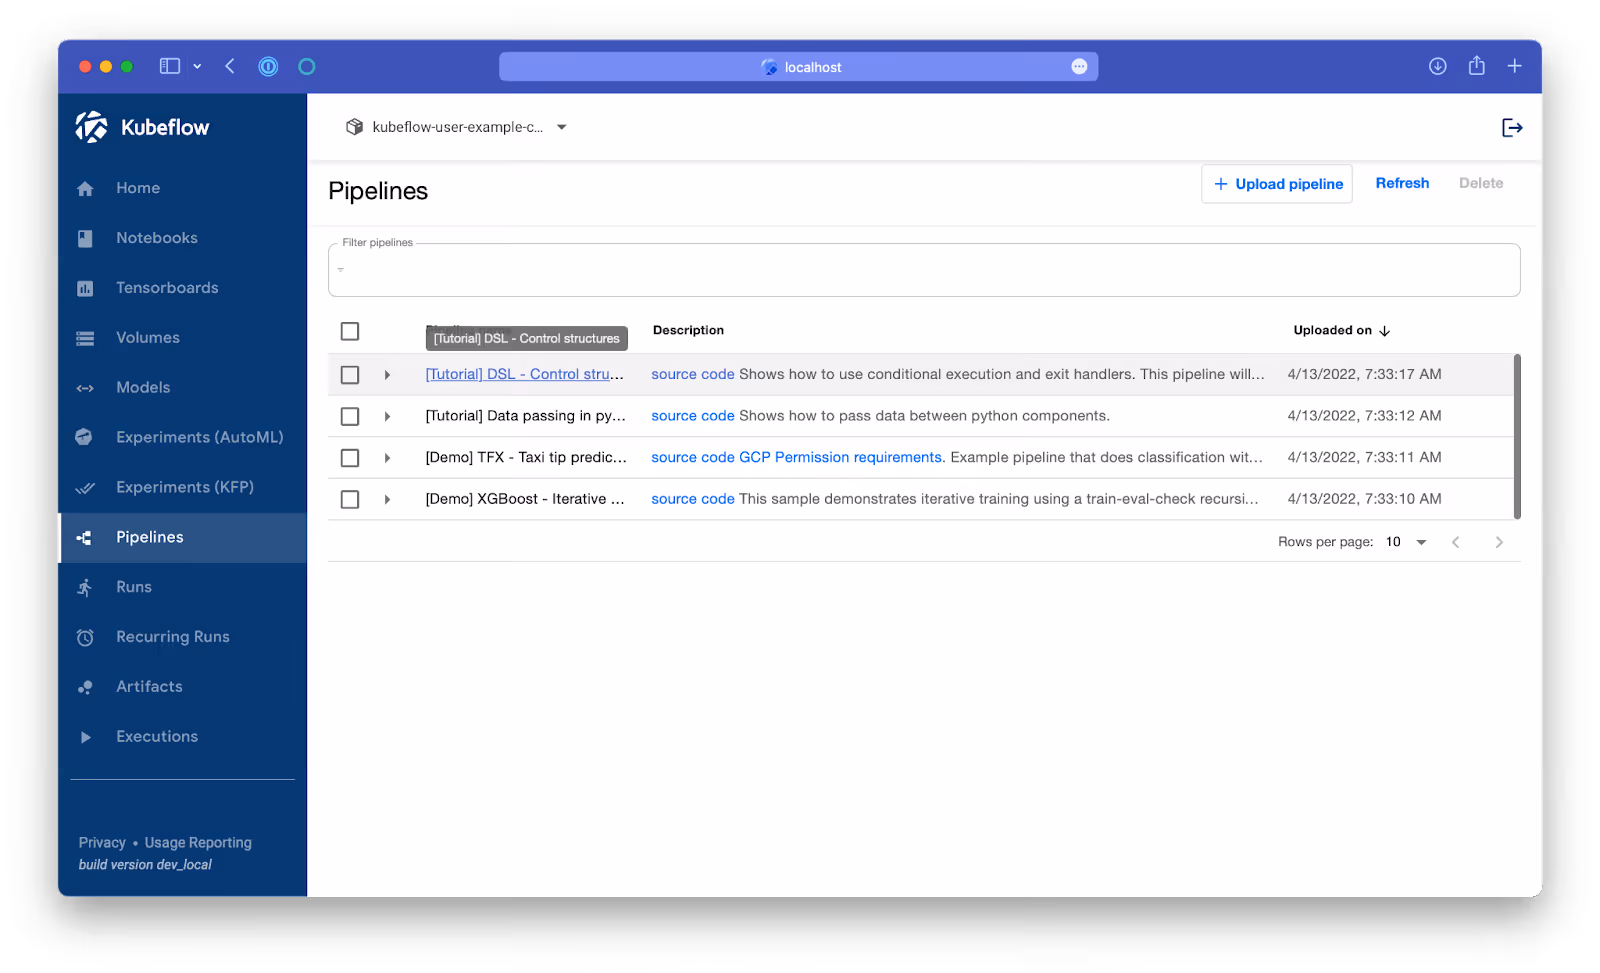Click the pipelines table vertical scrollbar
1600x973 pixels.
coord(1517,437)
